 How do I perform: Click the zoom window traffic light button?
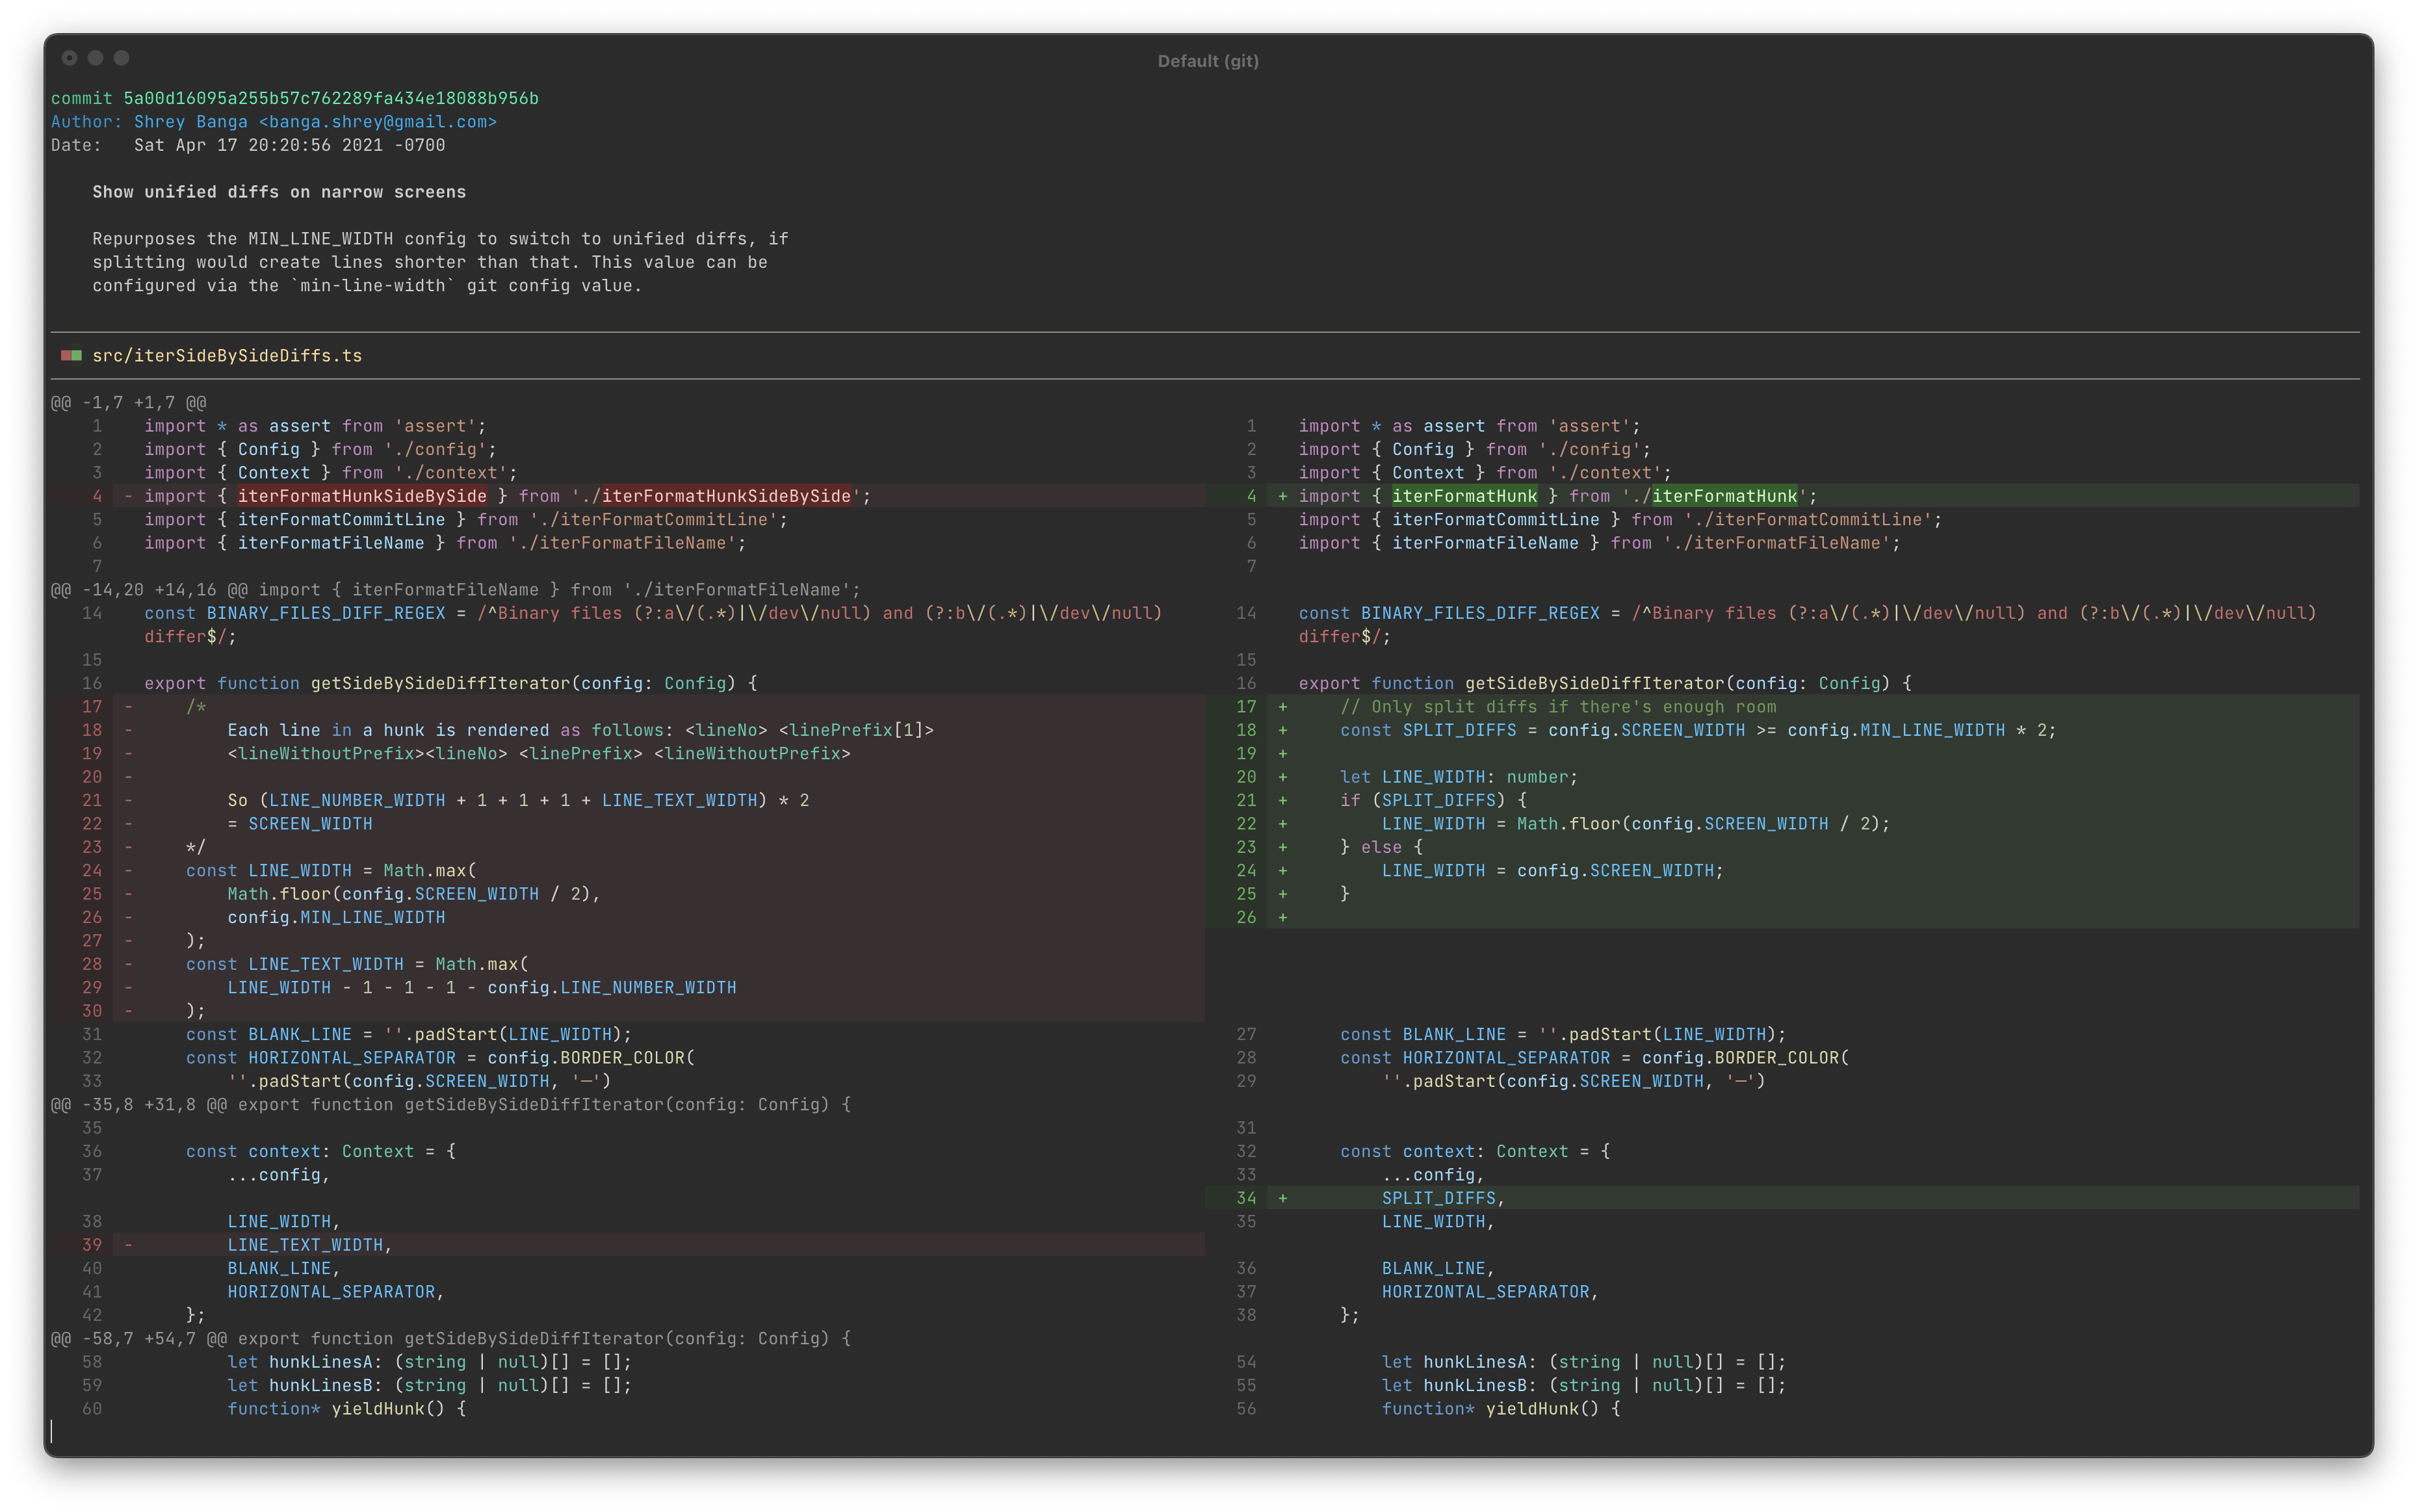tap(121, 58)
